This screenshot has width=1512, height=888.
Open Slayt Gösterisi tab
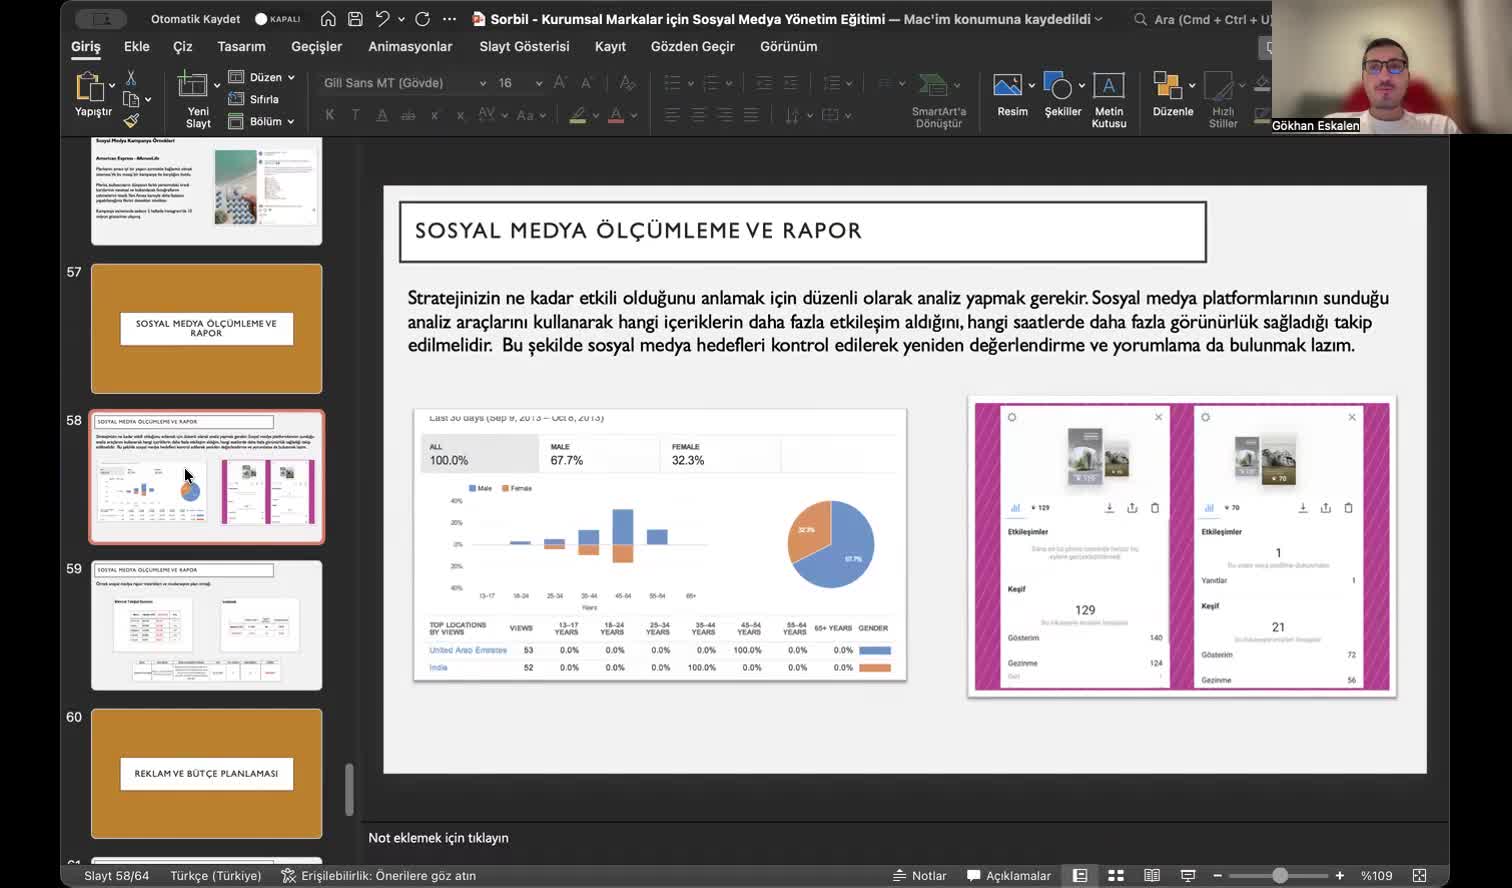524,46
